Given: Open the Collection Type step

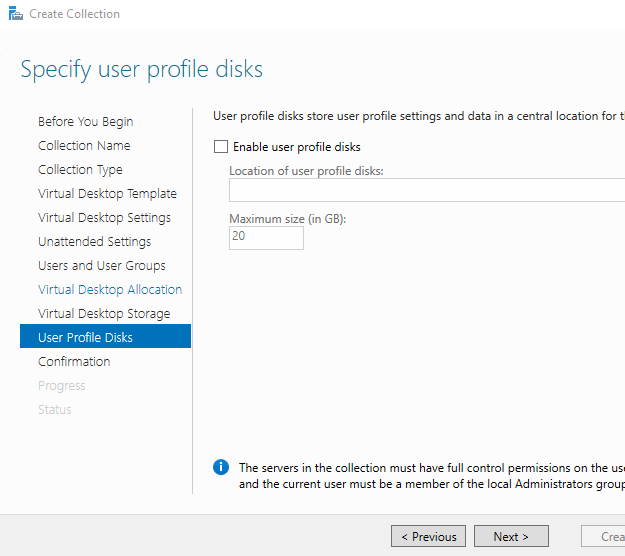Looking at the screenshot, I should coord(80,170).
